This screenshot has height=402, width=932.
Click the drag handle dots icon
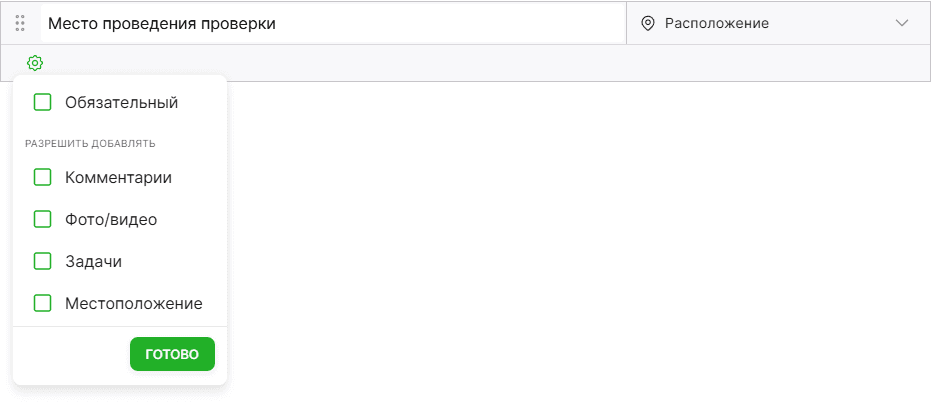pos(20,23)
